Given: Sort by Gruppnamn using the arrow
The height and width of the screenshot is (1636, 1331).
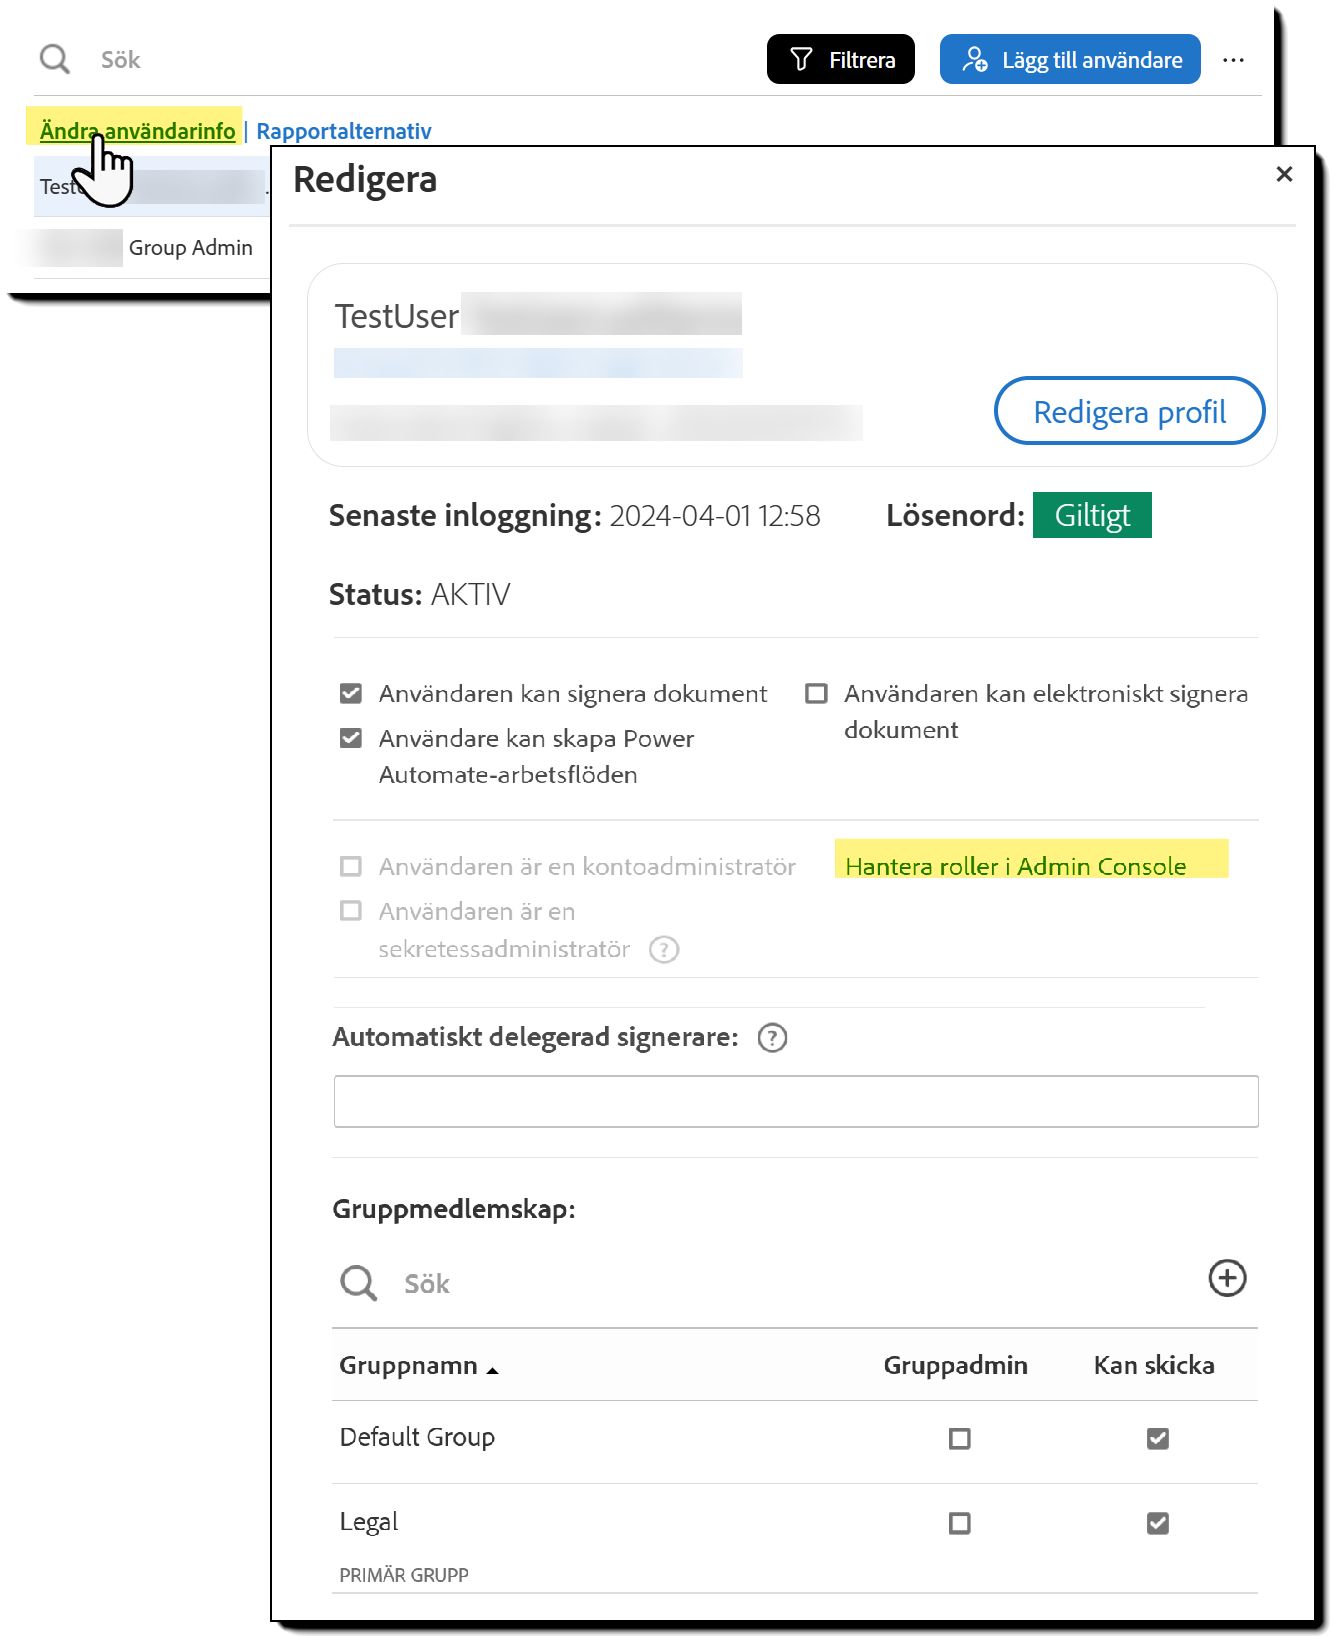Looking at the screenshot, I should [x=492, y=1369].
